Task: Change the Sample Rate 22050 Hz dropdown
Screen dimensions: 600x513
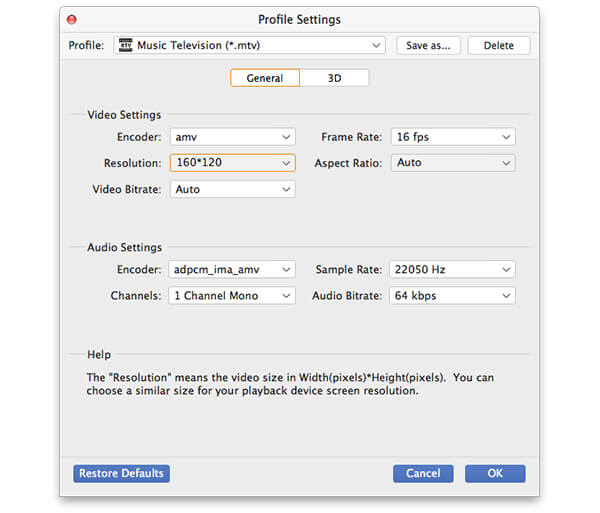Action: pyautogui.click(x=453, y=270)
